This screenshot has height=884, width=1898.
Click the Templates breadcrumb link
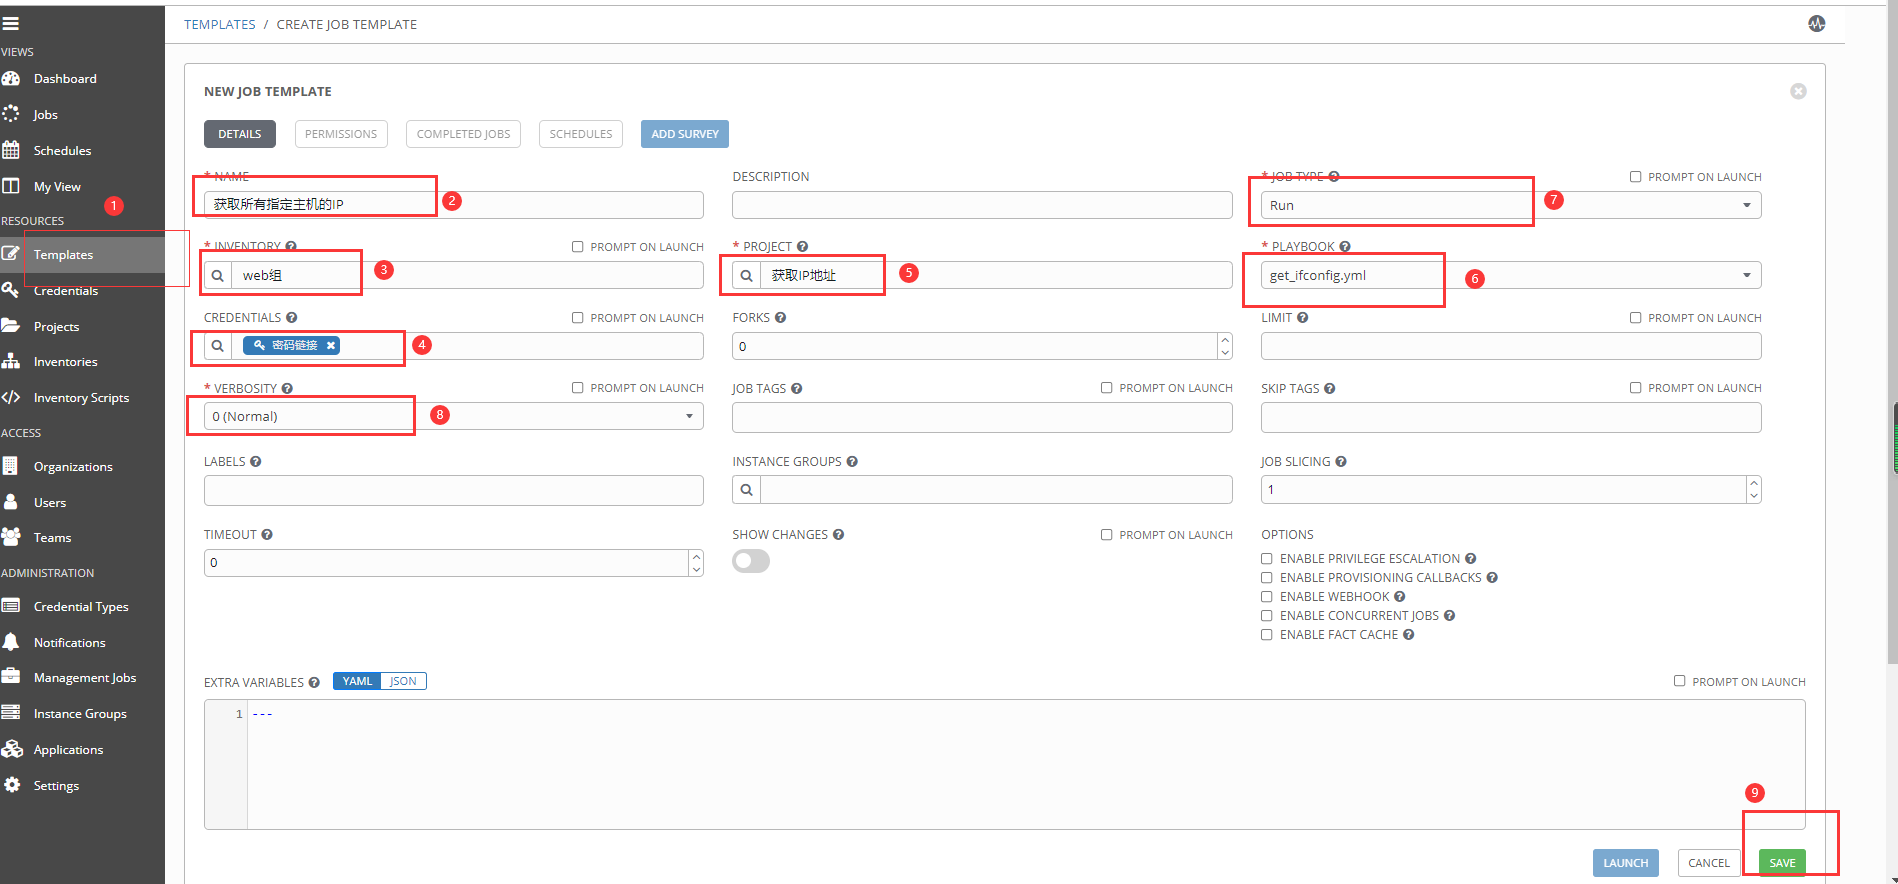pyautogui.click(x=220, y=24)
